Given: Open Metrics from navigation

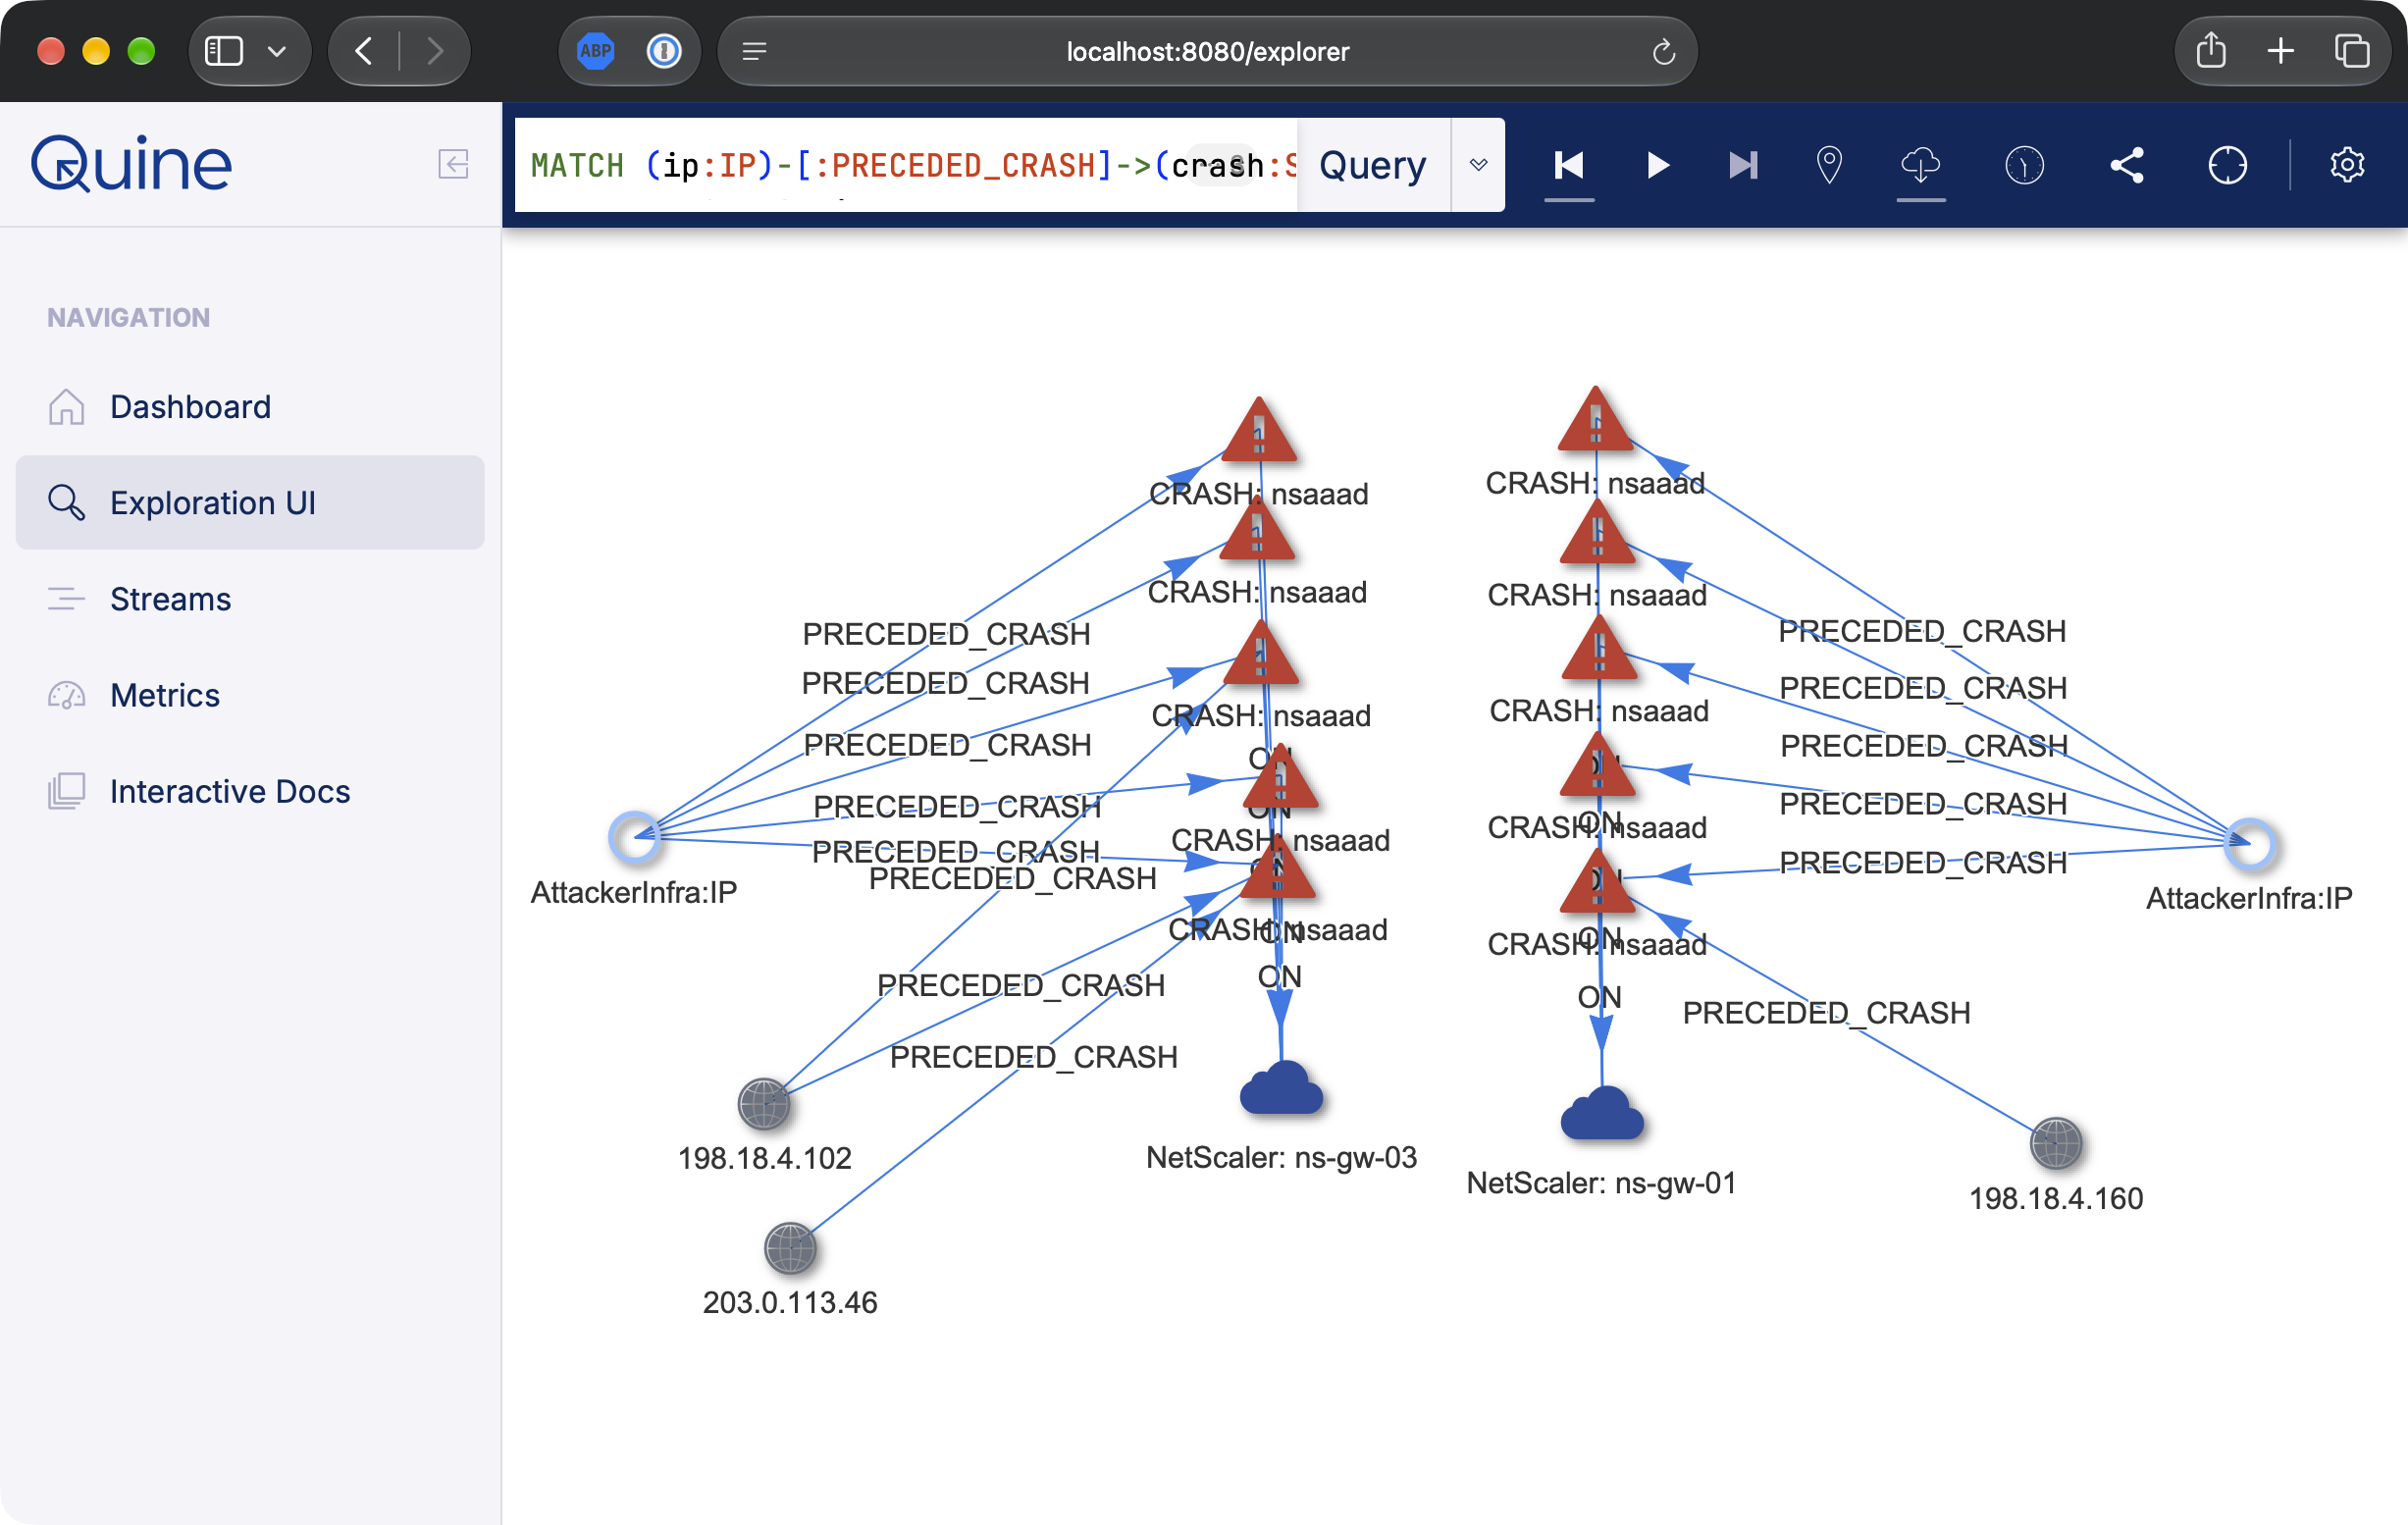Looking at the screenshot, I should pos(250,695).
